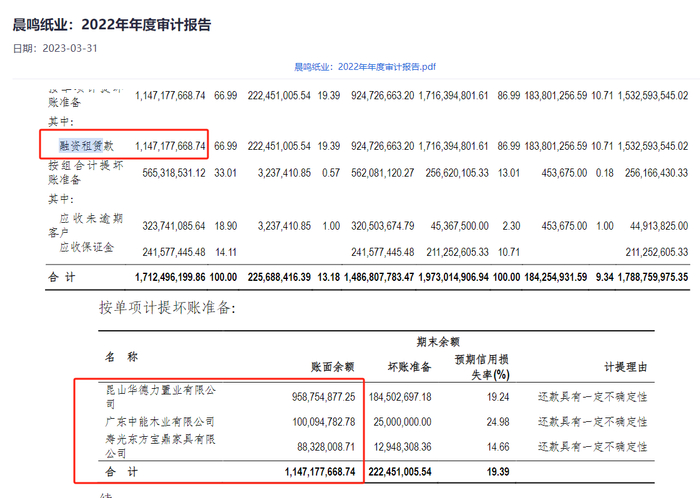Click the balance 100,094,782.78
Image resolution: width=700 pixels, height=498 pixels.
pyautogui.click(x=324, y=422)
